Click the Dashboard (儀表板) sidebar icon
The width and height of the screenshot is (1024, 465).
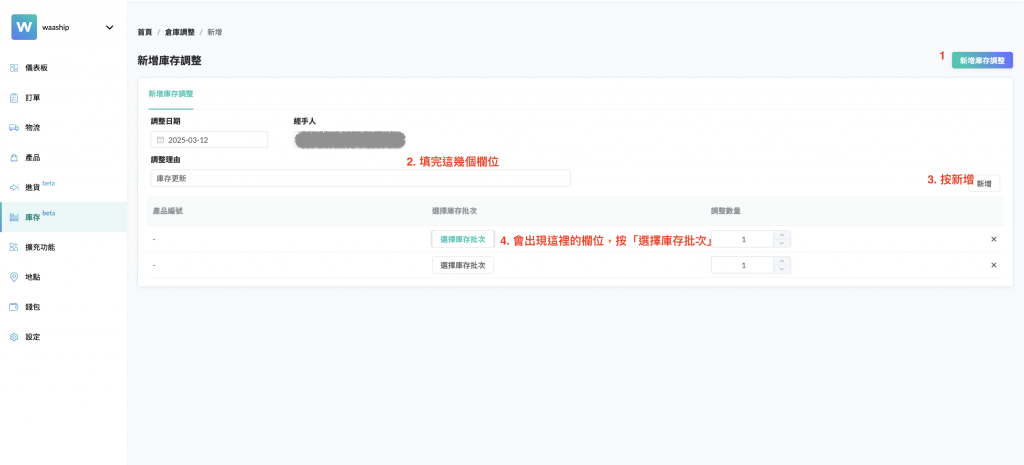pyautogui.click(x=14, y=68)
